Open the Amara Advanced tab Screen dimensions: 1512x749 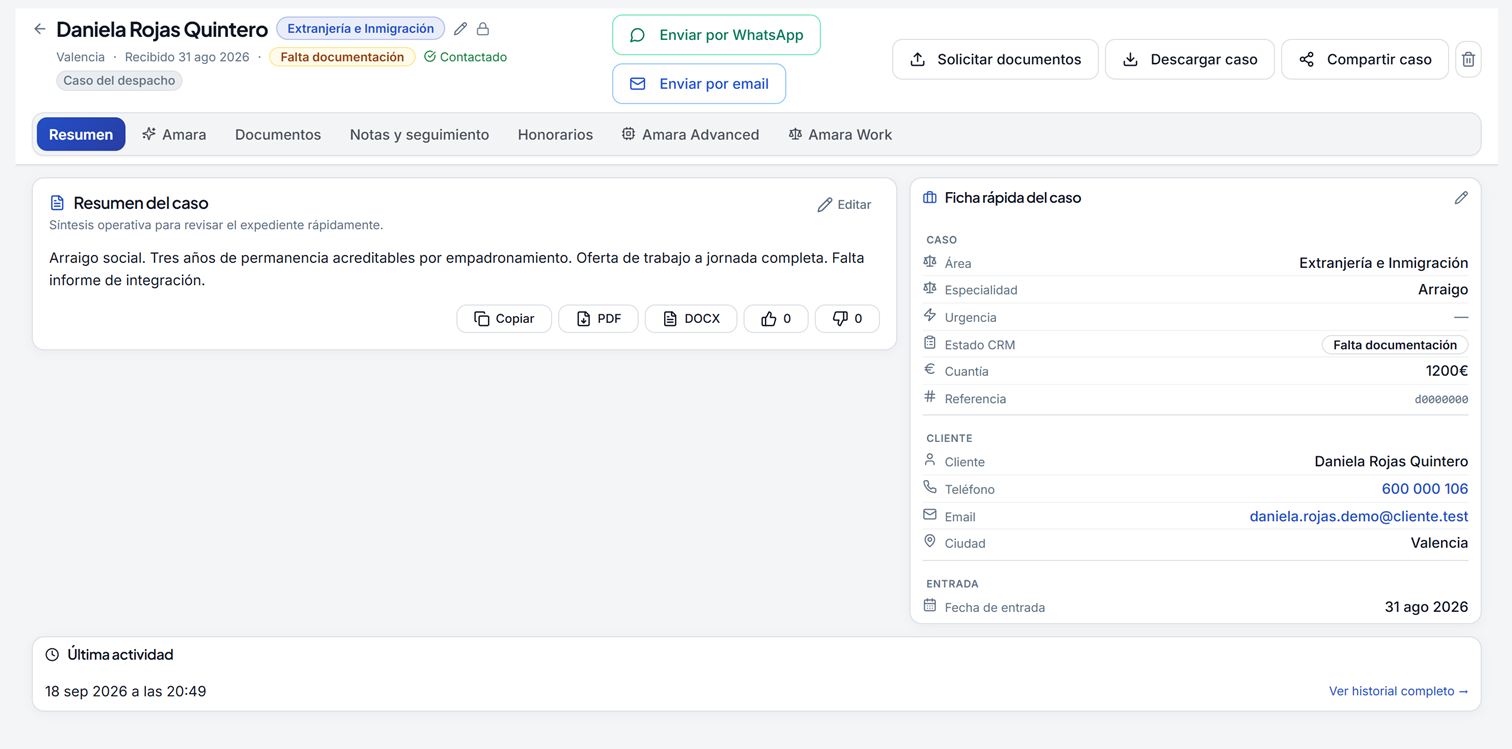click(690, 134)
